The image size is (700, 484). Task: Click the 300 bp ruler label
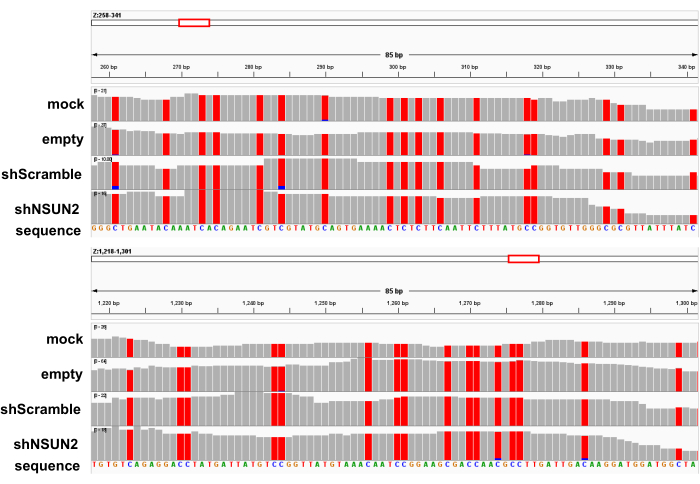[x=397, y=67]
